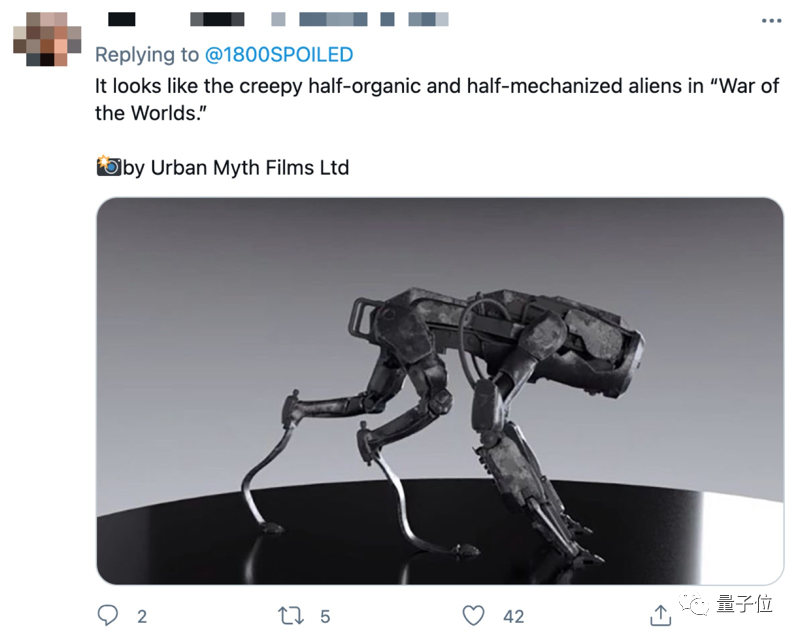The width and height of the screenshot is (798, 638).
Task: Click the blurred handle beside the author name
Action: pyautogui.click(x=360, y=19)
